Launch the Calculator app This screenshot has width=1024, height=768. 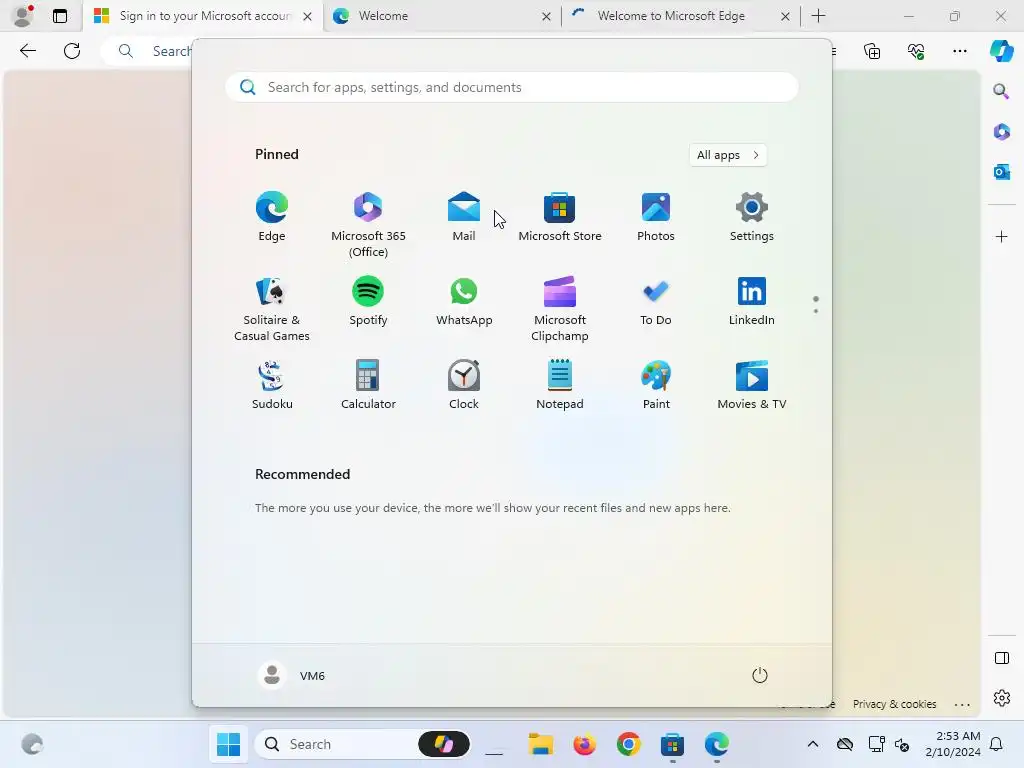coord(368,385)
